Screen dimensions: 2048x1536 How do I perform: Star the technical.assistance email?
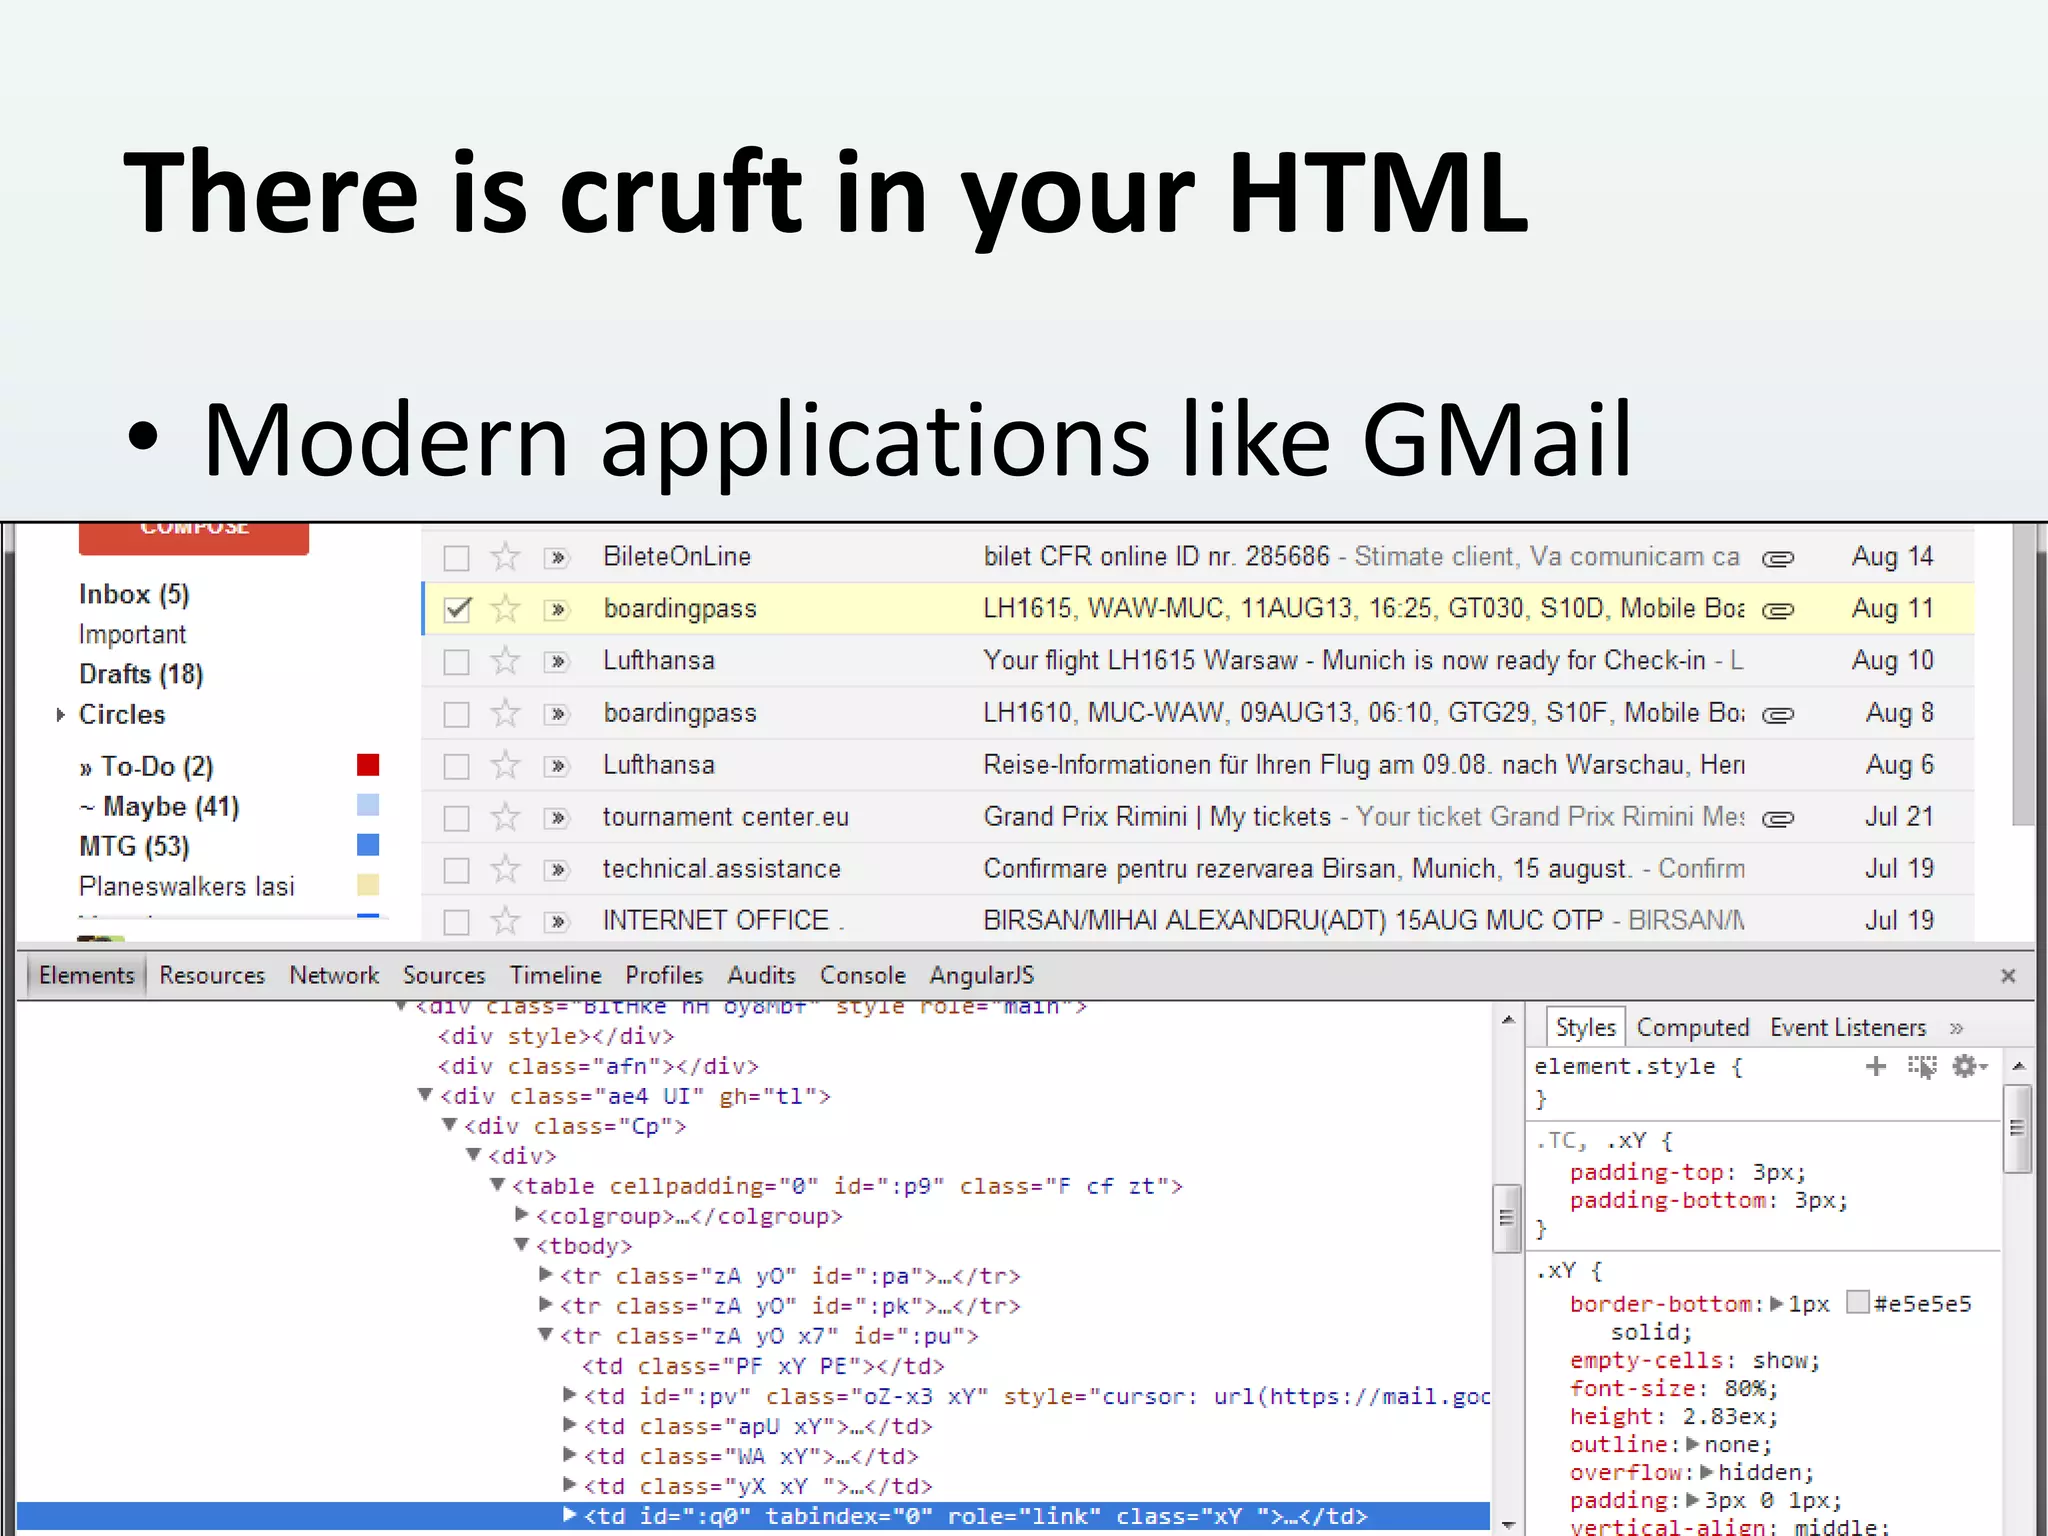pos(505,870)
